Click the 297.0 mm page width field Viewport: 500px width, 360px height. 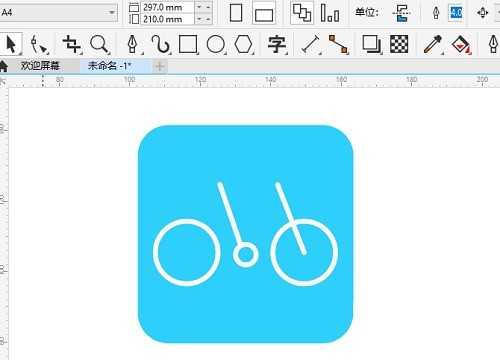(167, 7)
